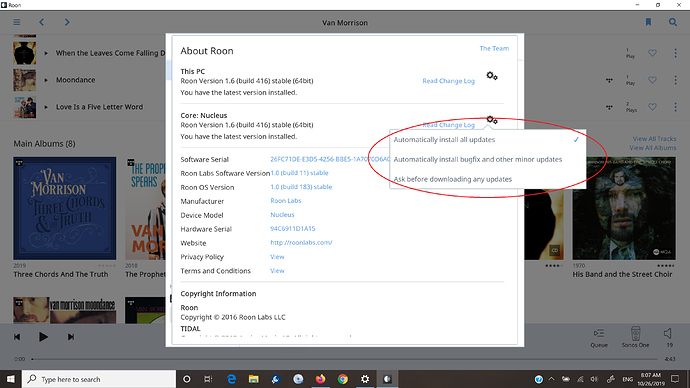Viewport: 690px width, 388px height.
Task: Seek on the playback progress bar
Action: 345,359
